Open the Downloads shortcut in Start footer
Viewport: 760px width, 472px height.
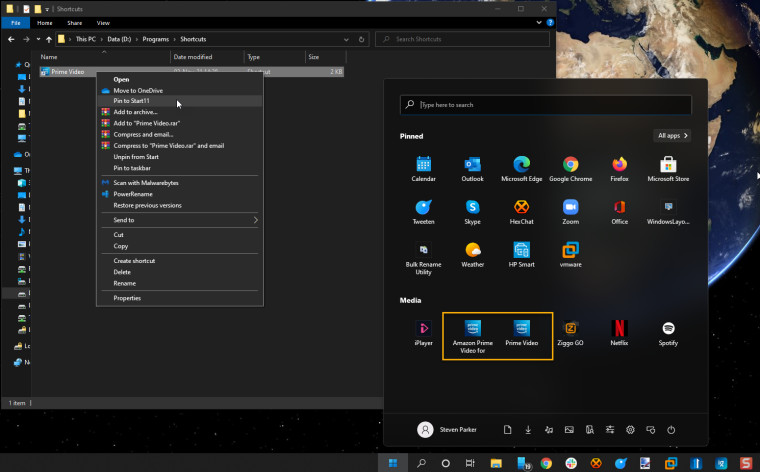coord(528,430)
